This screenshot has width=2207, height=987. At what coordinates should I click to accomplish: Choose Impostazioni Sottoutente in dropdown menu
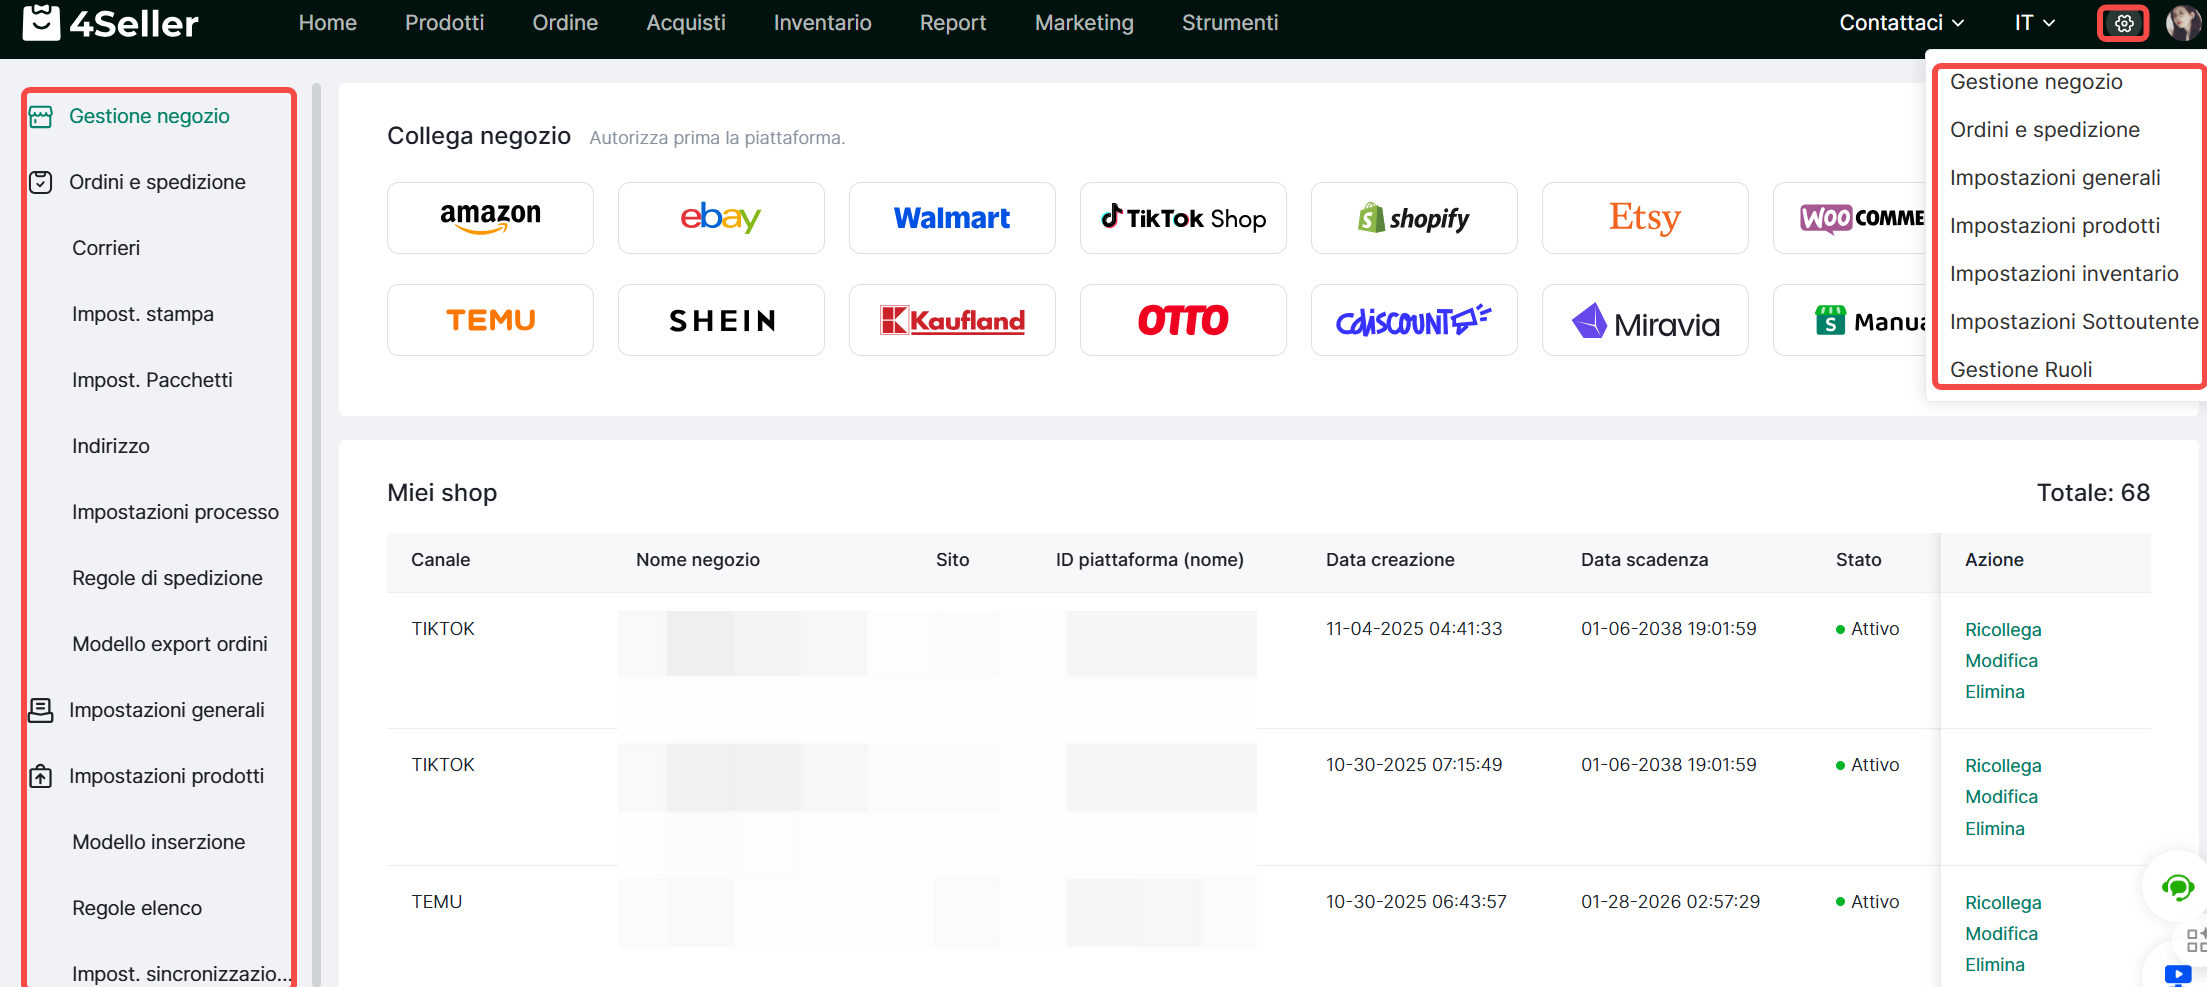click(2073, 322)
